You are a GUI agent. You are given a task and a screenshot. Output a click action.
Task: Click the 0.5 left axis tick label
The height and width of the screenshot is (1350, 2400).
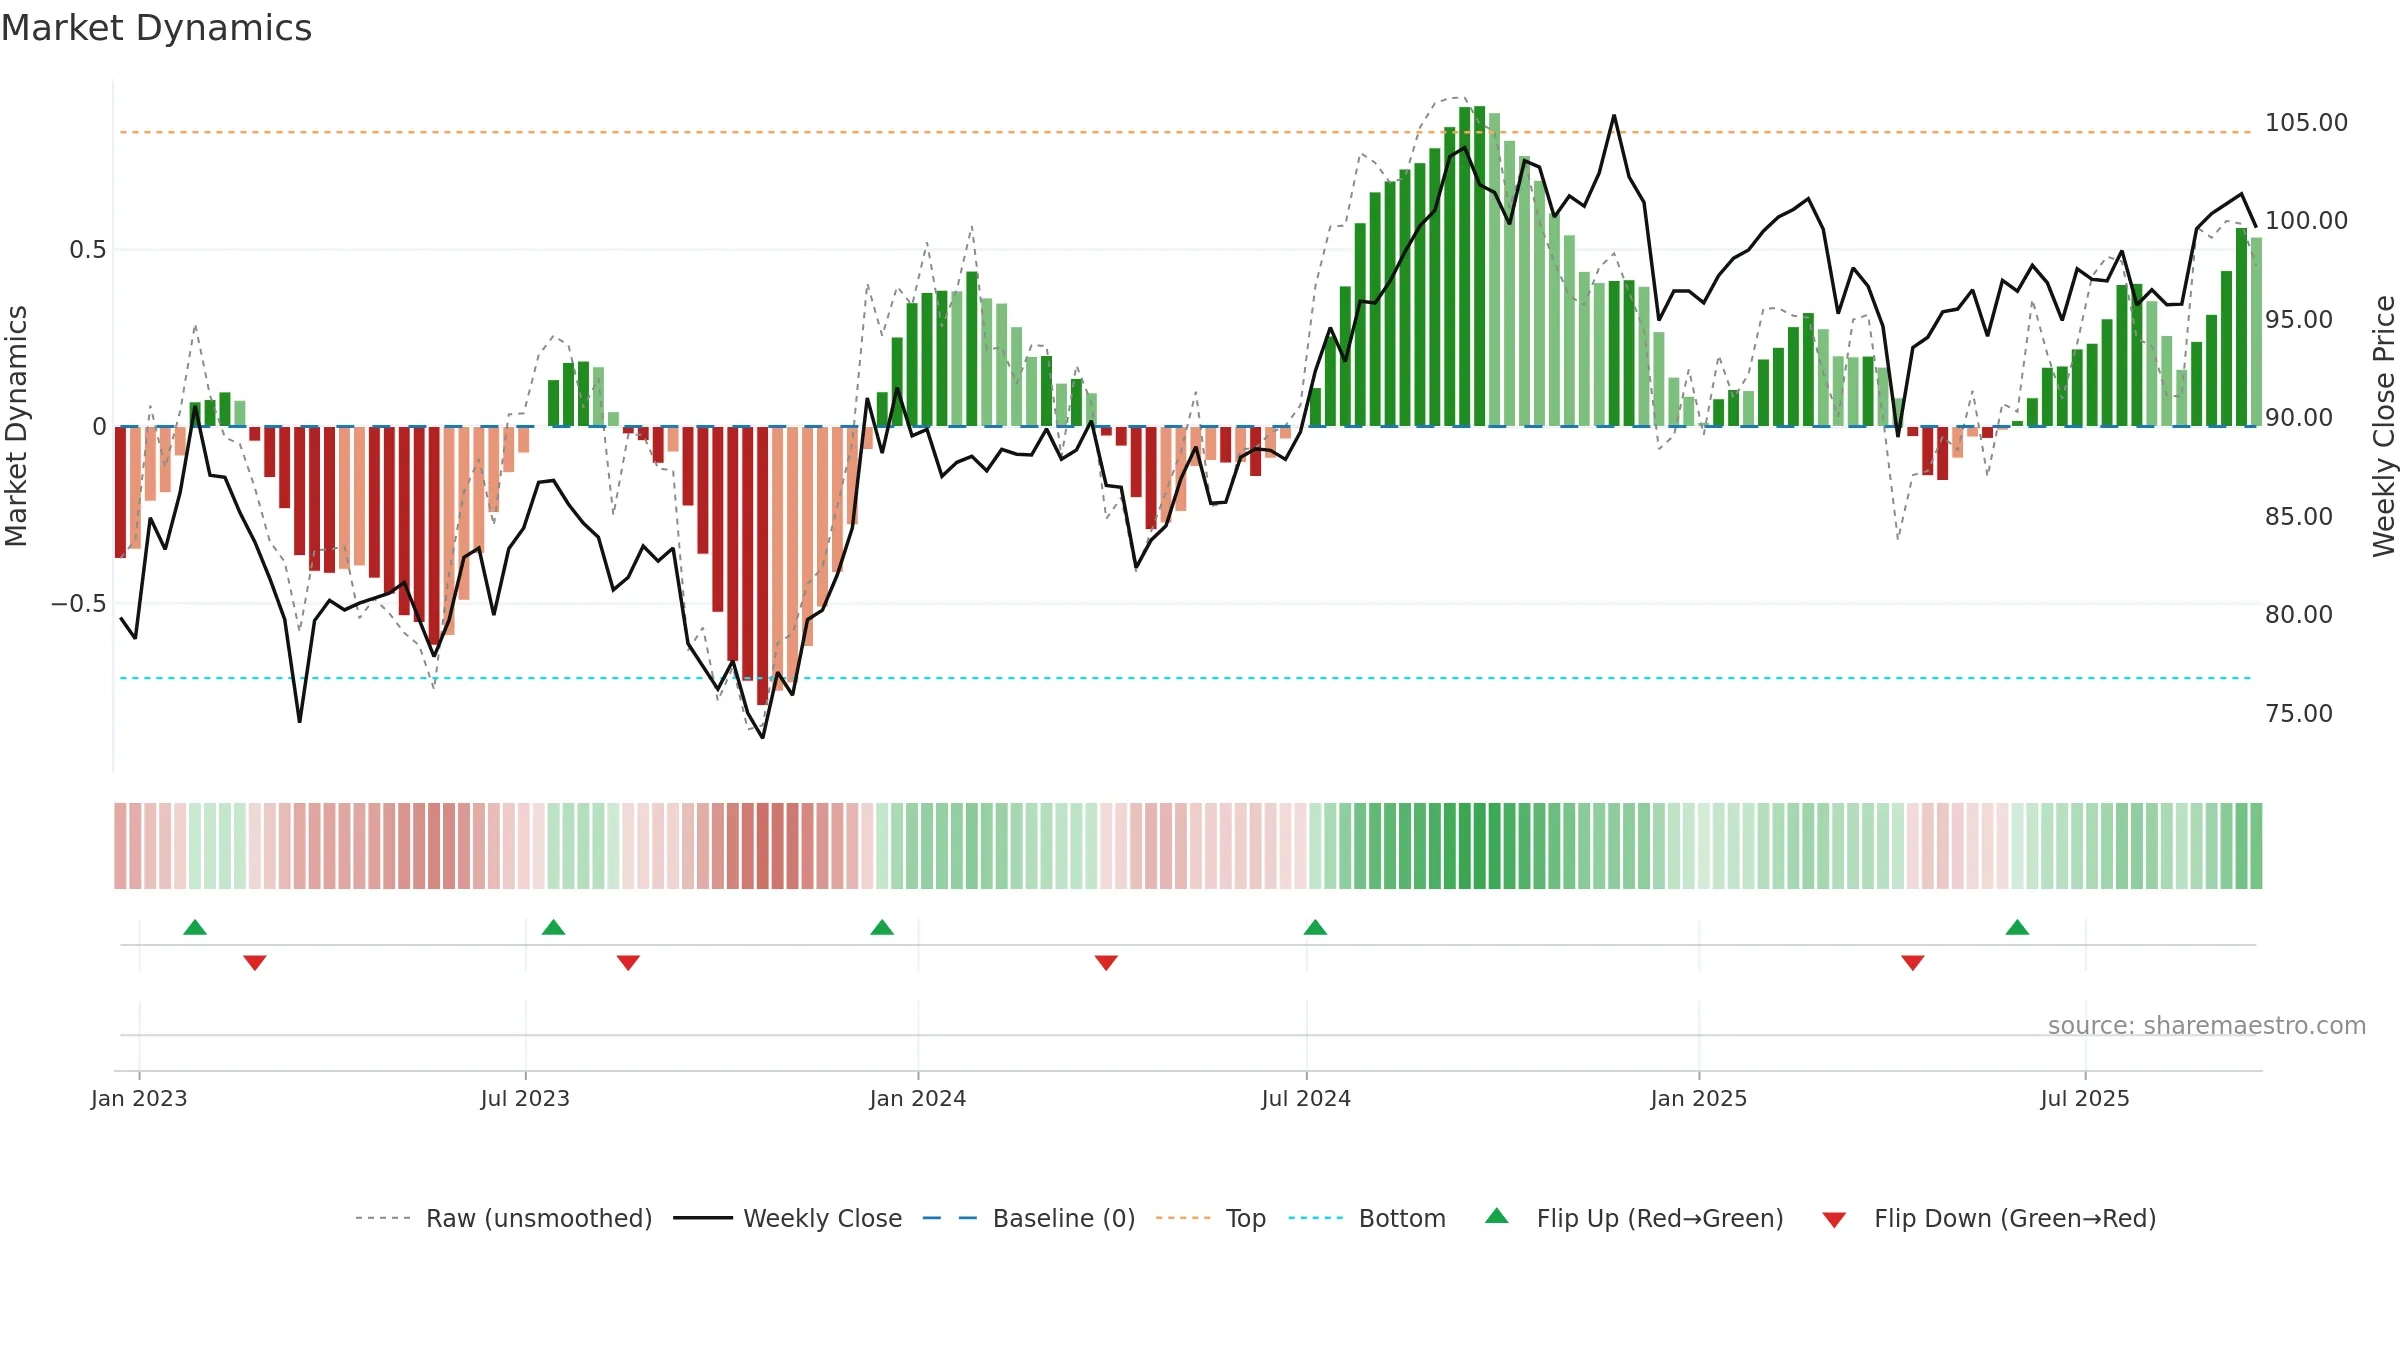88,249
